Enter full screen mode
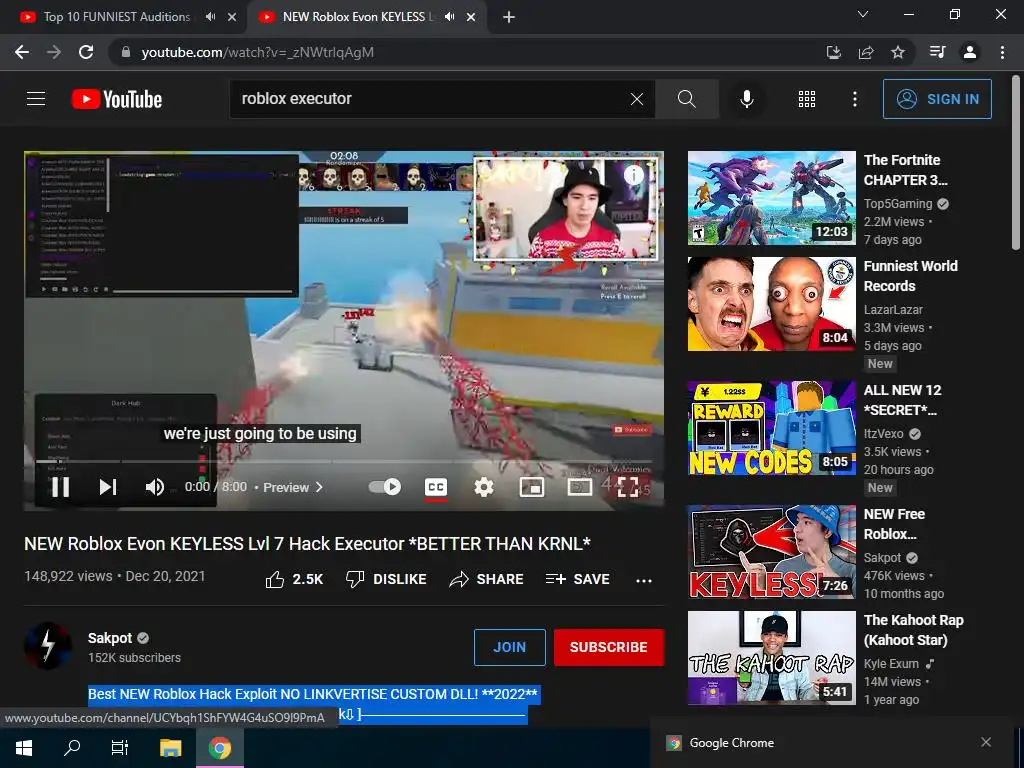Image resolution: width=1024 pixels, height=768 pixels. [628, 487]
